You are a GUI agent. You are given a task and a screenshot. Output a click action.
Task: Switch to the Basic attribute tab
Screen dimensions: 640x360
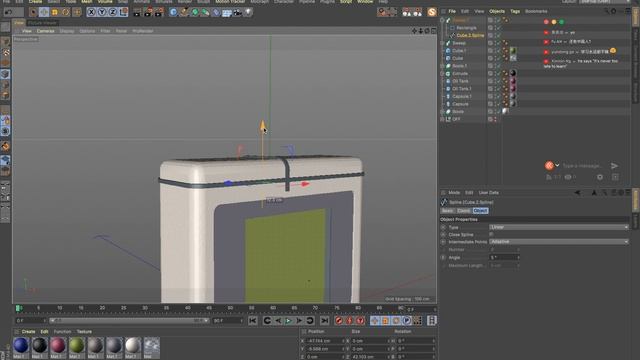point(447,211)
